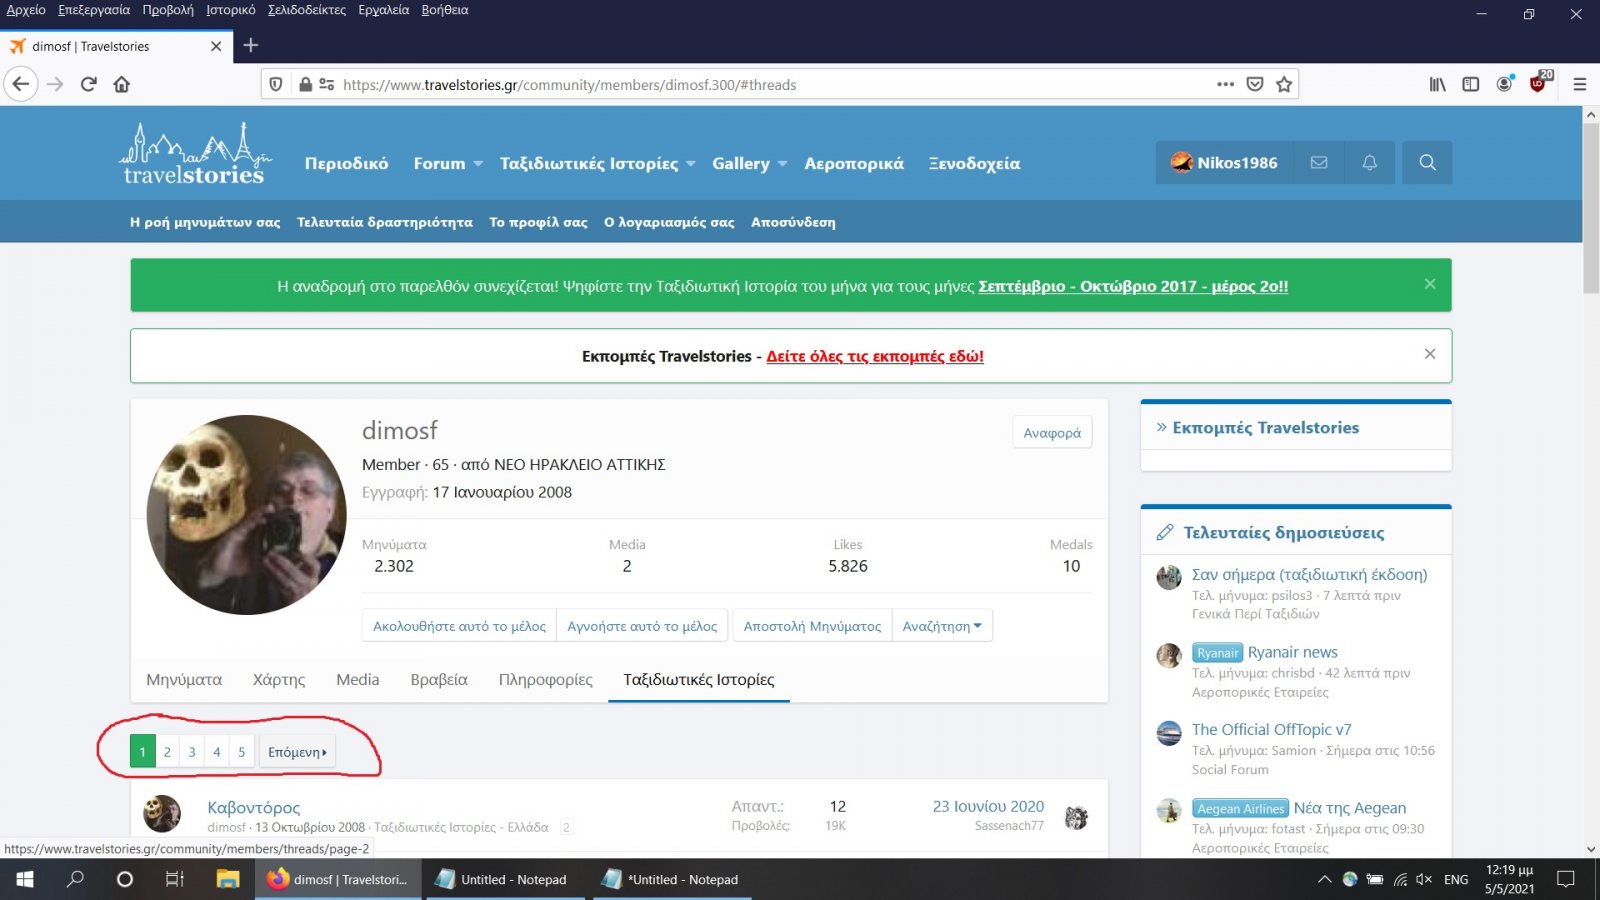1600x900 pixels.
Task: Save page to Pocket icon
Action: coord(1255,84)
